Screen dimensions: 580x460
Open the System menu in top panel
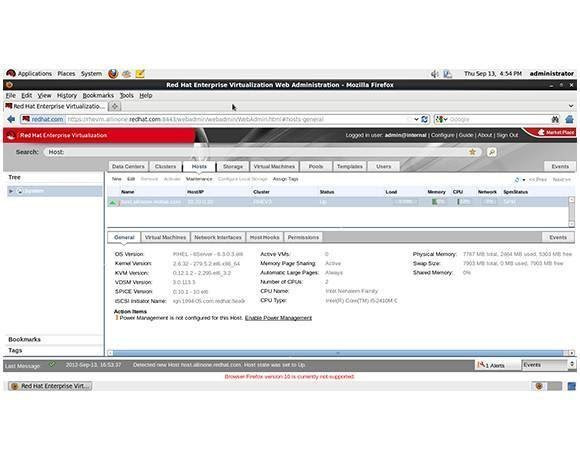click(x=91, y=74)
